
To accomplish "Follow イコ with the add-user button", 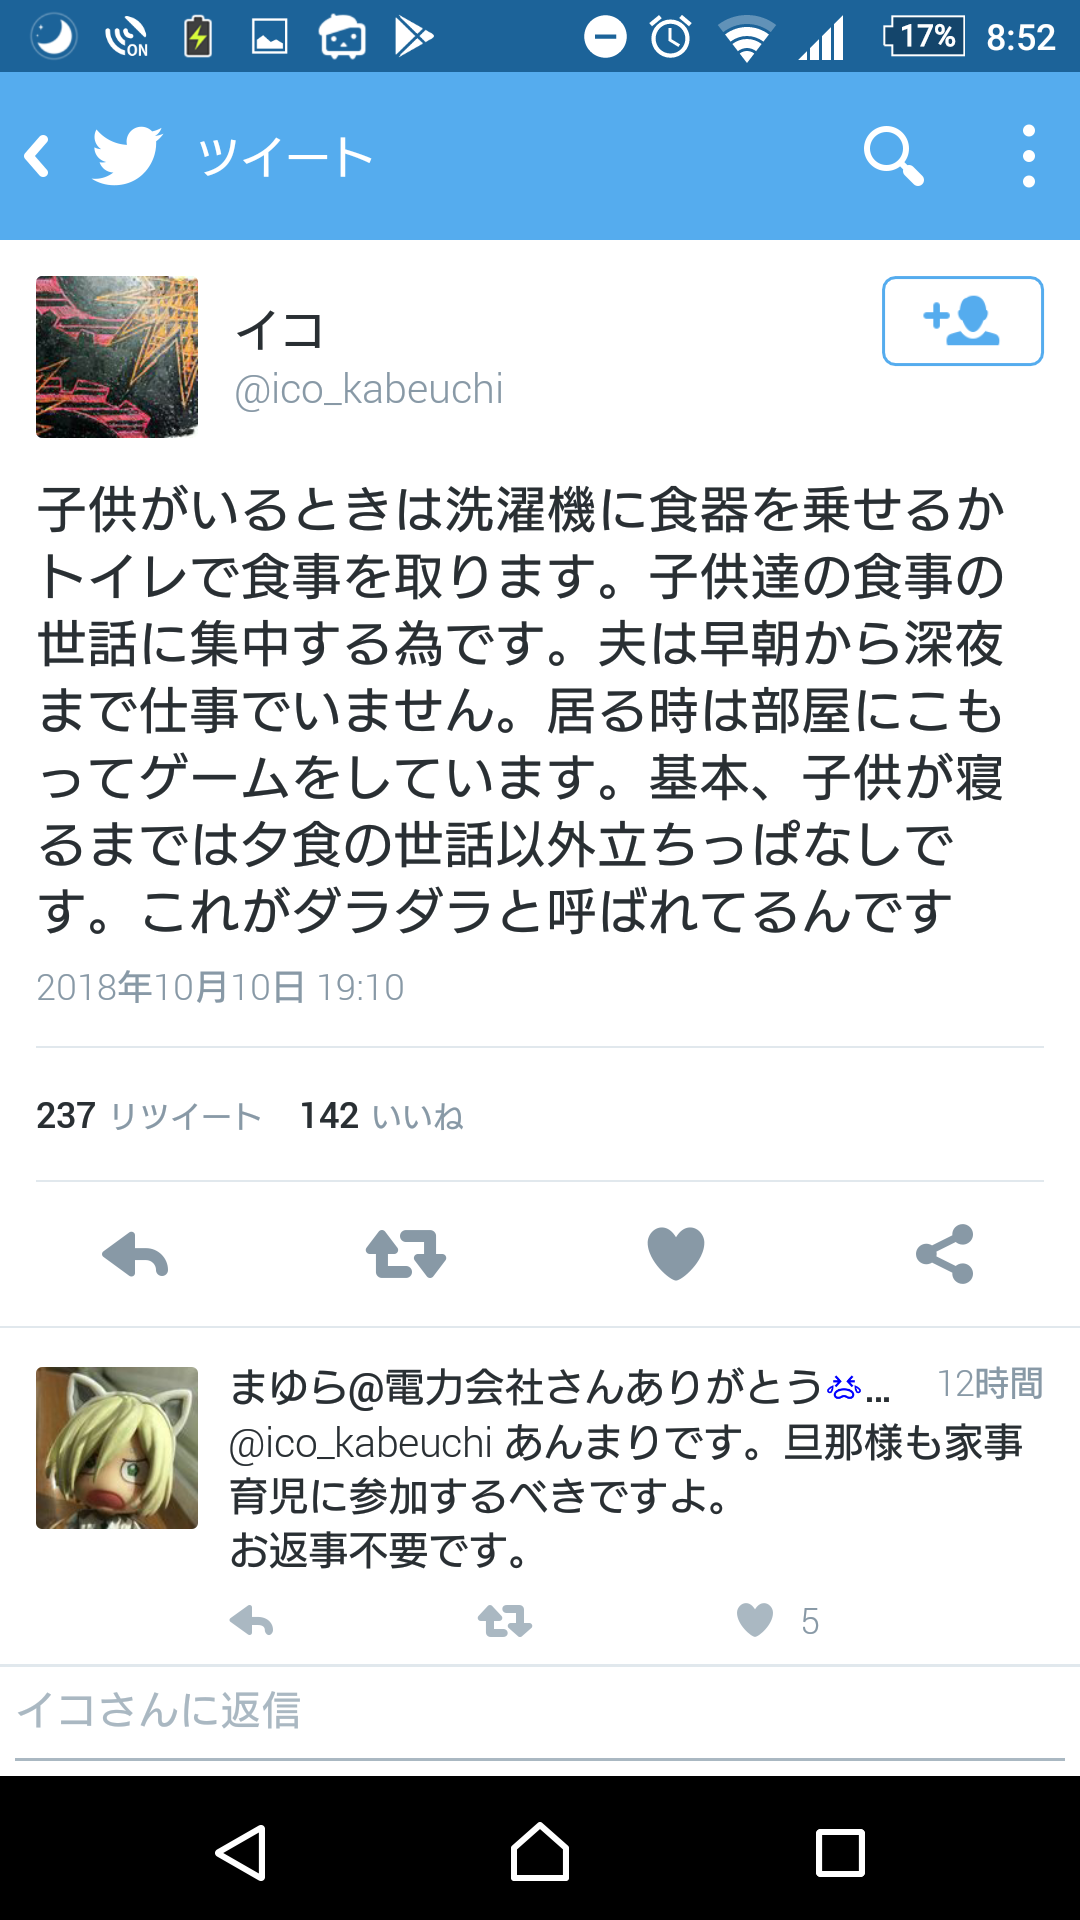I will 962,321.
